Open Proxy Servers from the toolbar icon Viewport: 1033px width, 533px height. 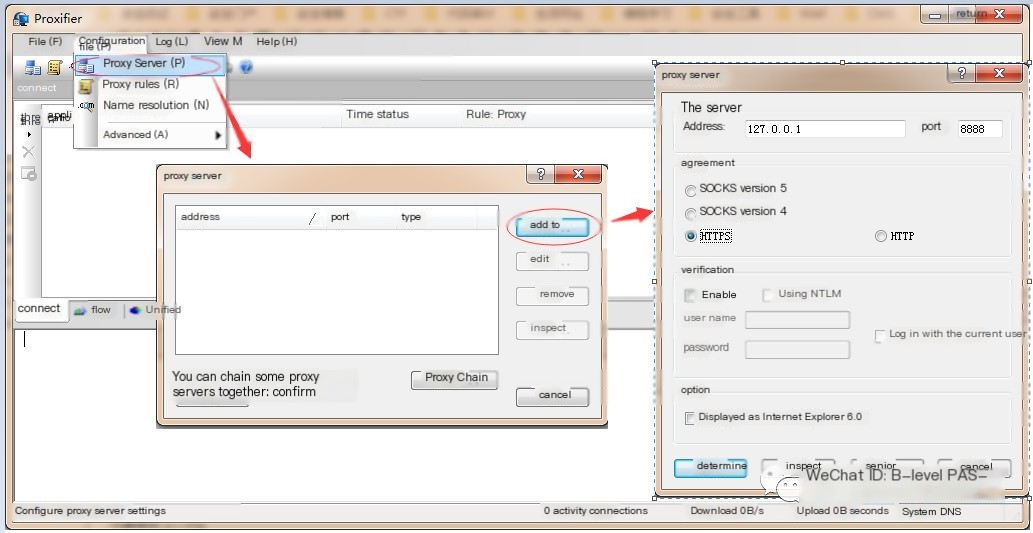tap(32, 67)
